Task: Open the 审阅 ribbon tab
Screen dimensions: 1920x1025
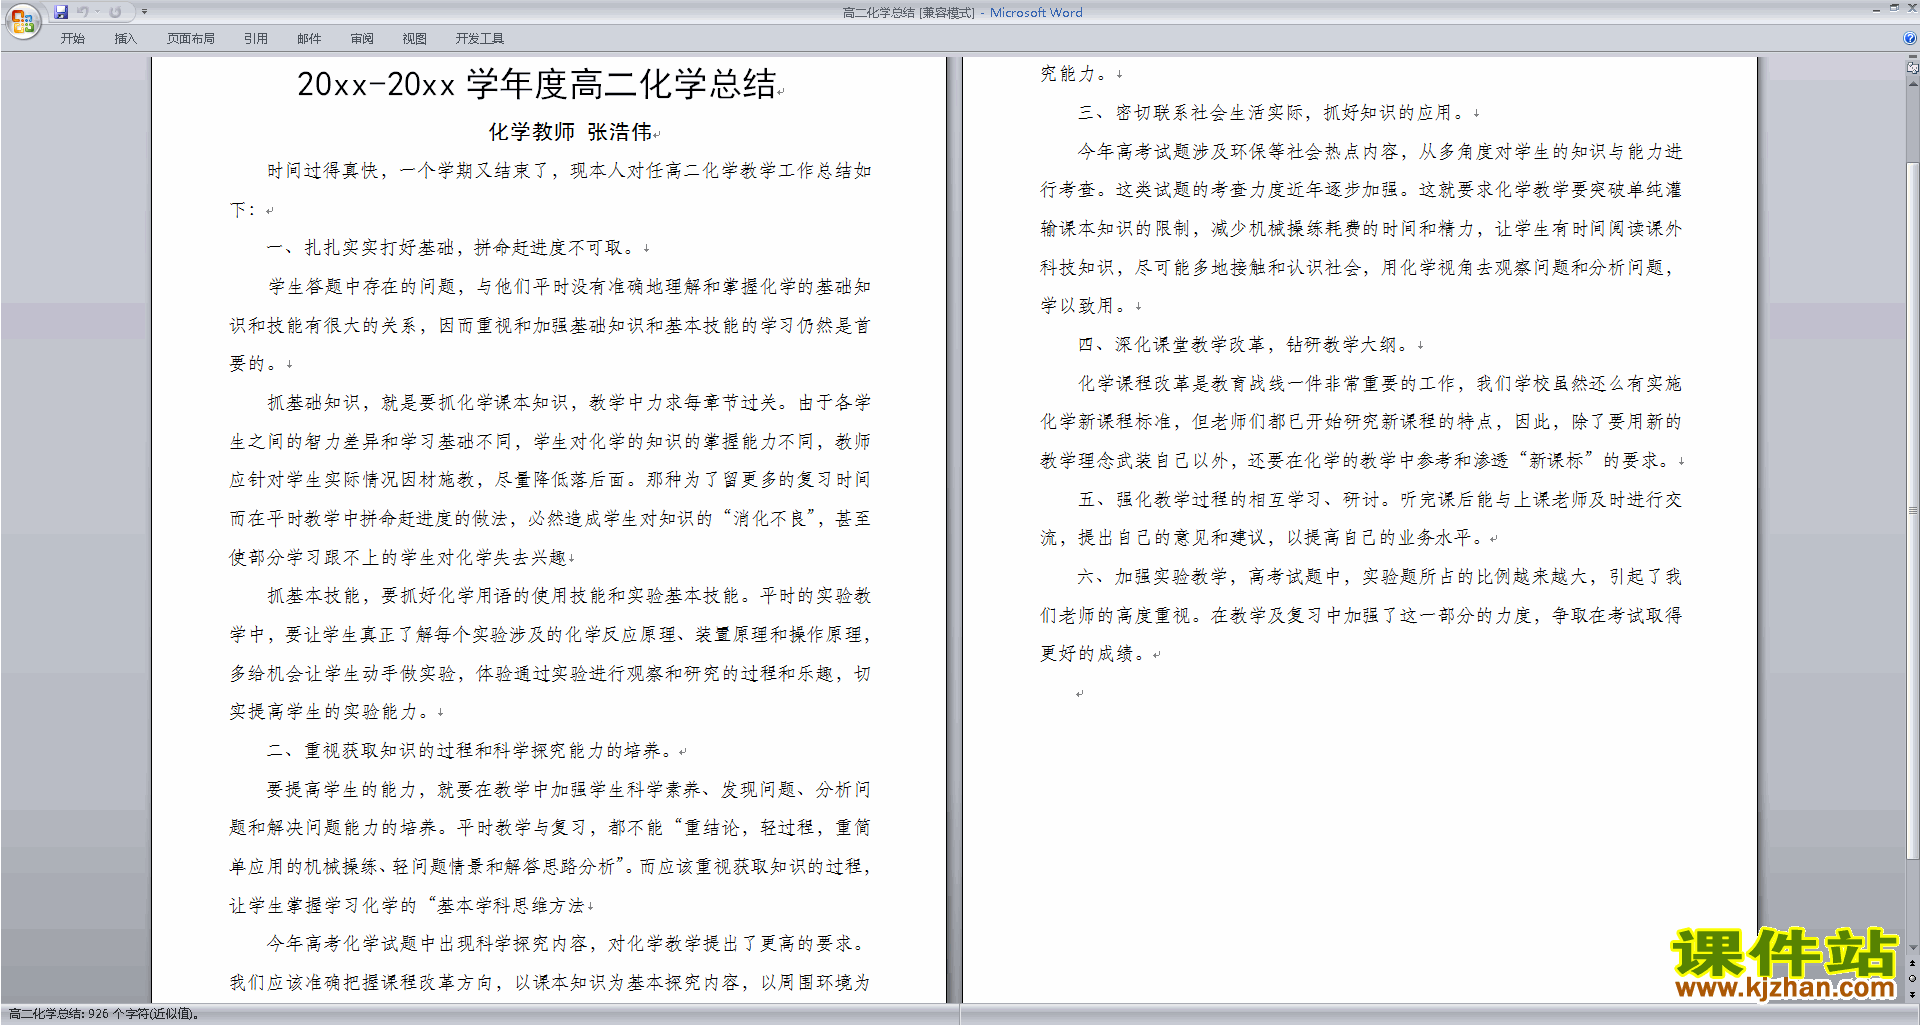Action: point(362,38)
